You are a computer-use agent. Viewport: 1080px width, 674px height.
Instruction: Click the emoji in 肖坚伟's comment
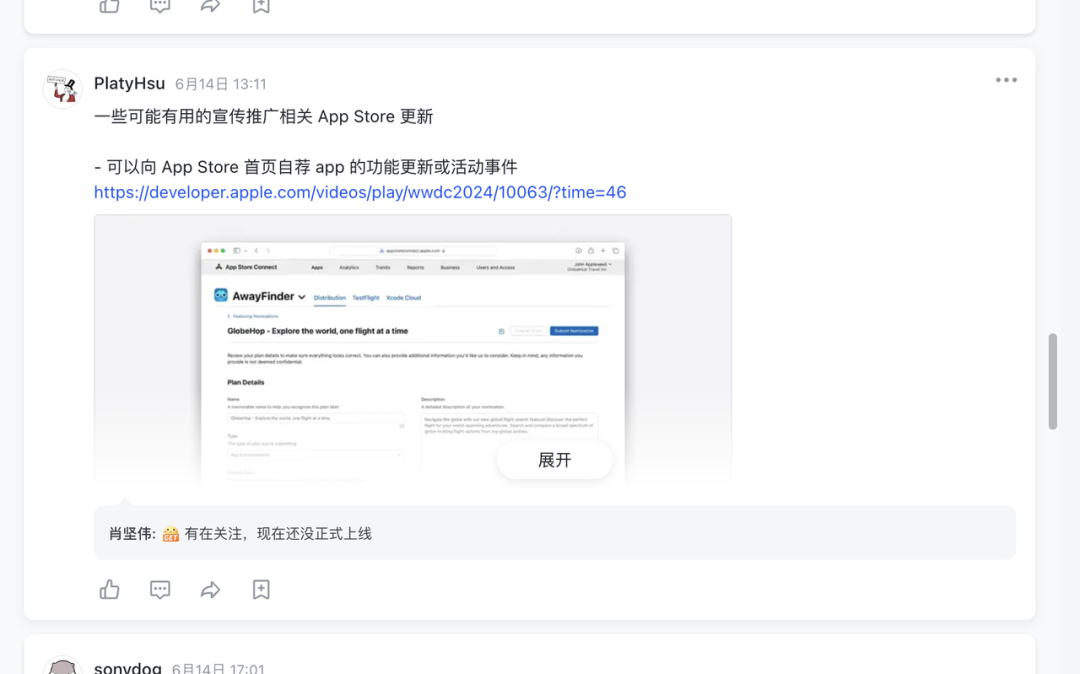coord(171,534)
